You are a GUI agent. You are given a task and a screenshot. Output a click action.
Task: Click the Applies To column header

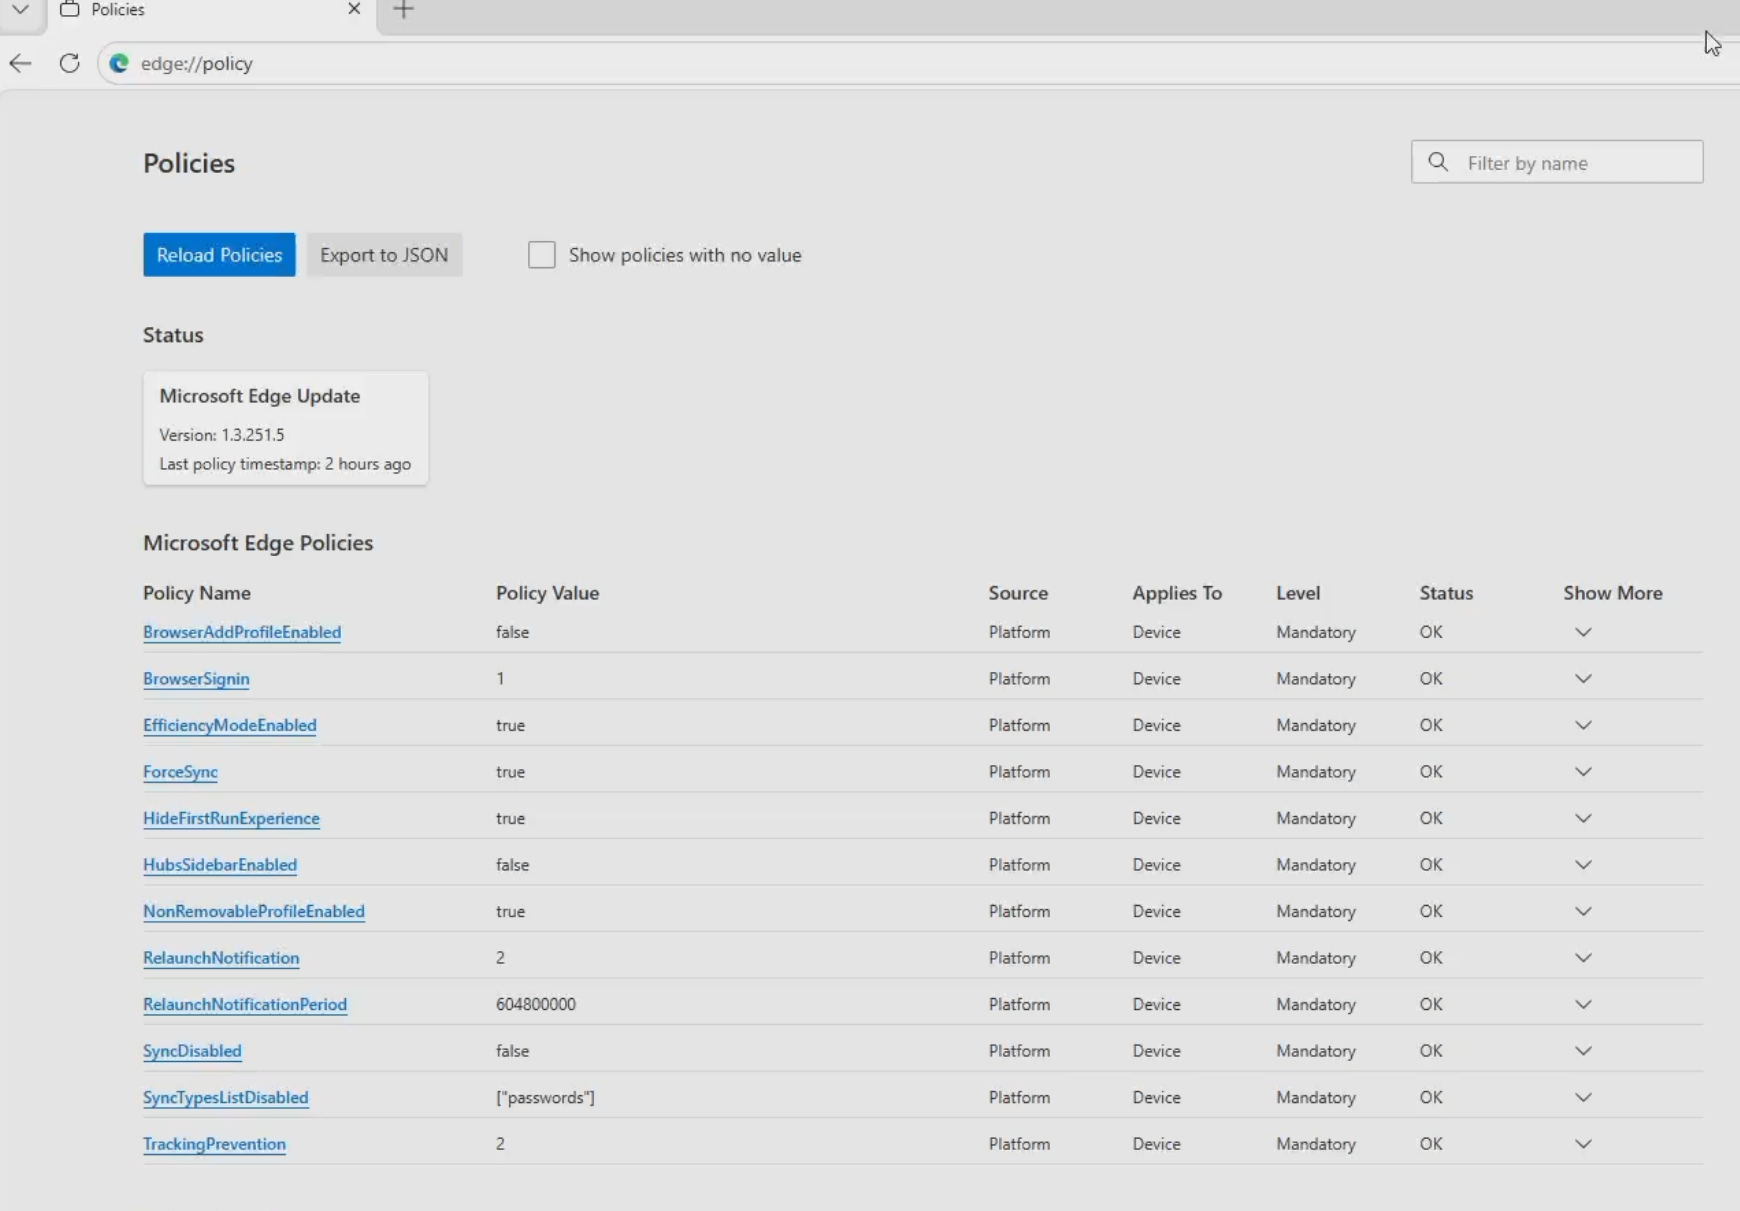(x=1177, y=593)
